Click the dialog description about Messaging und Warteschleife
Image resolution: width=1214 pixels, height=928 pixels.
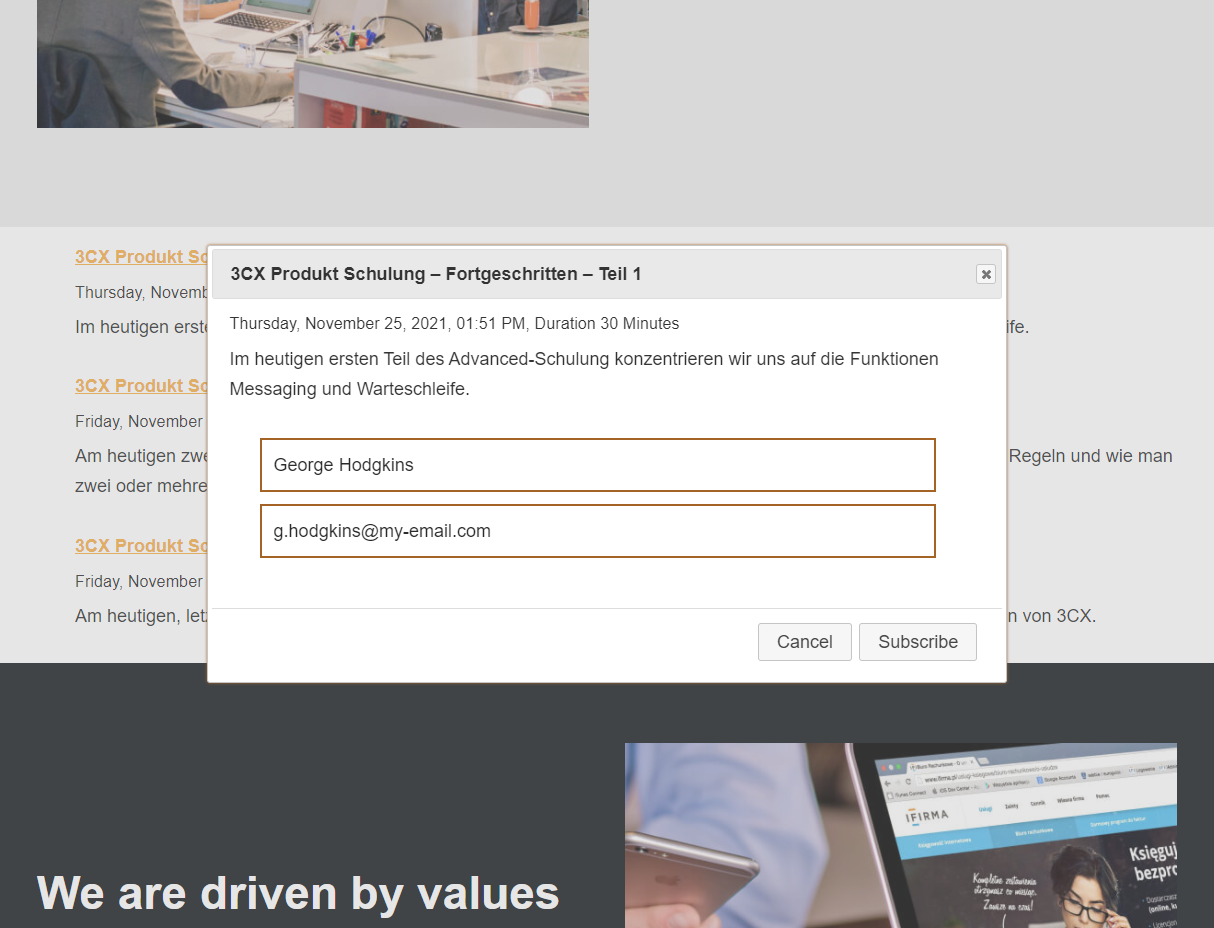584,374
